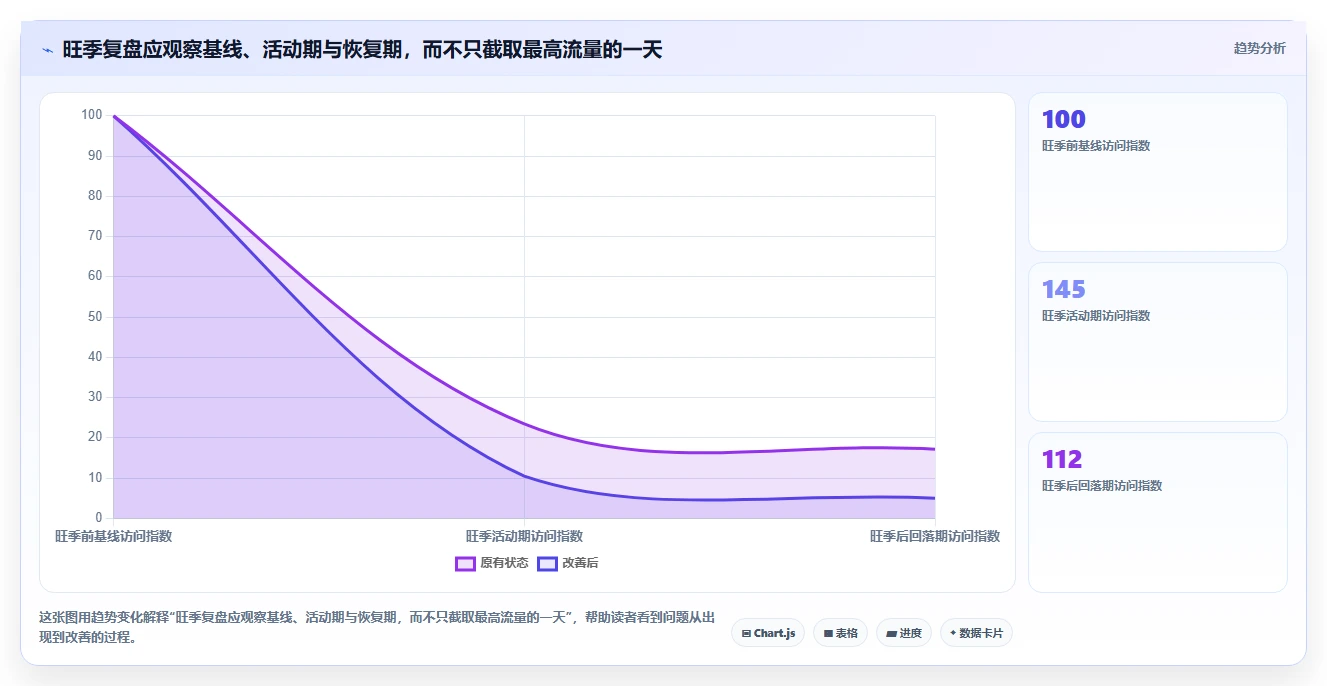
Task: Click the icon inside the Chart.js chip
Action: [746, 634]
